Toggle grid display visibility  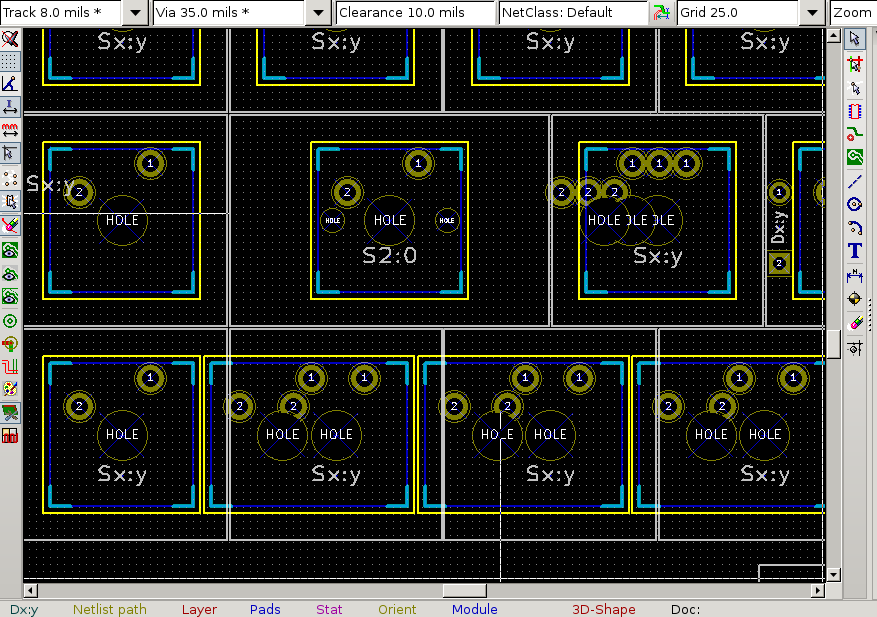click(10, 61)
